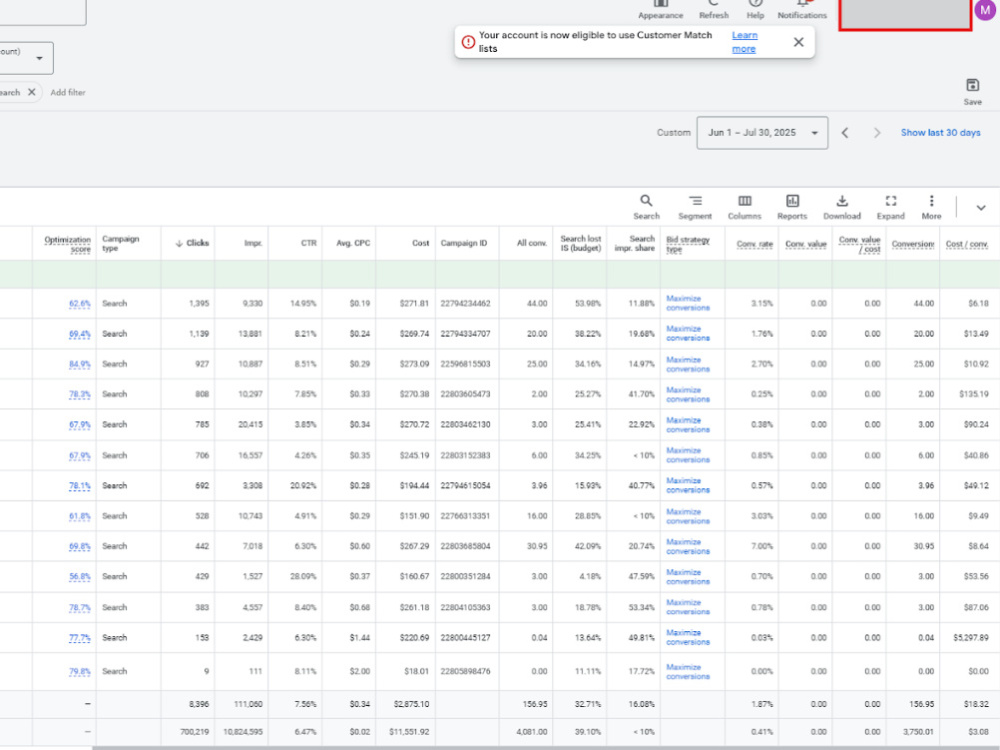Go to the next date range
This screenshot has height=750, width=1000.
point(877,133)
